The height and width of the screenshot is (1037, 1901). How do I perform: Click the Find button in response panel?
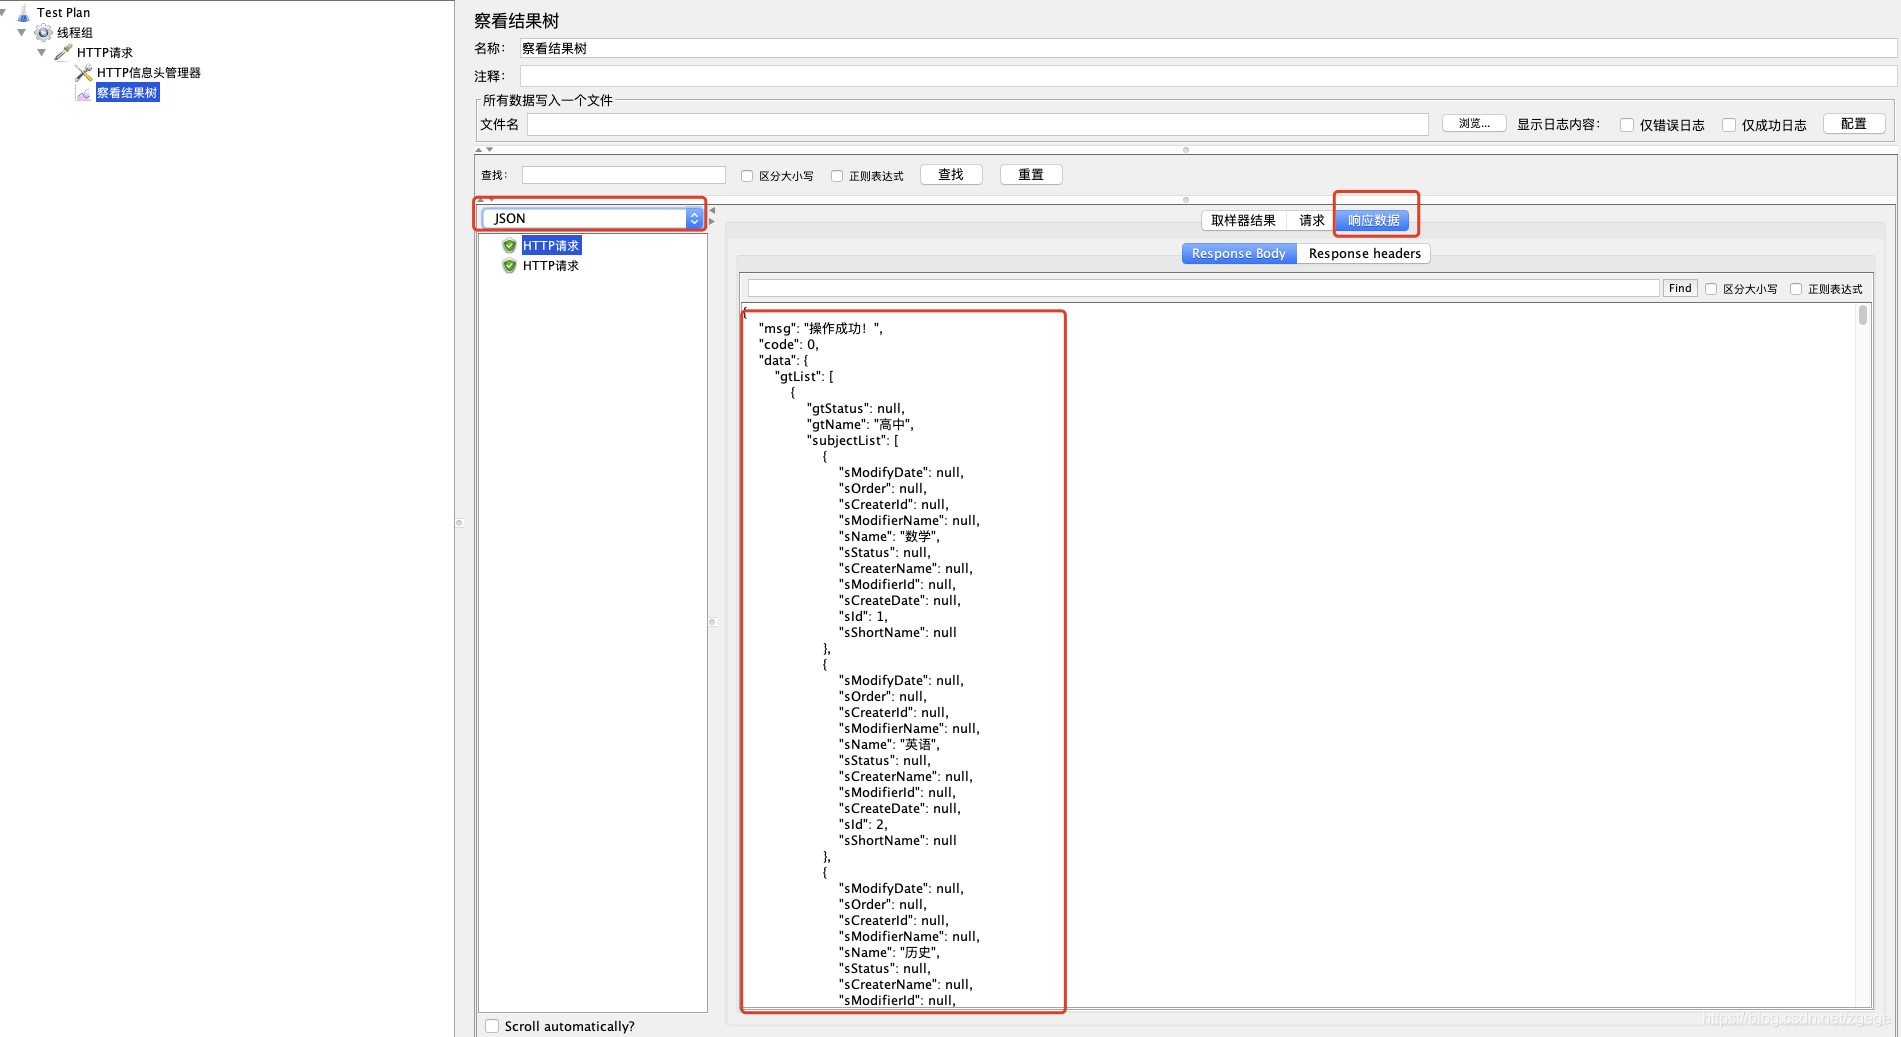tap(1680, 288)
